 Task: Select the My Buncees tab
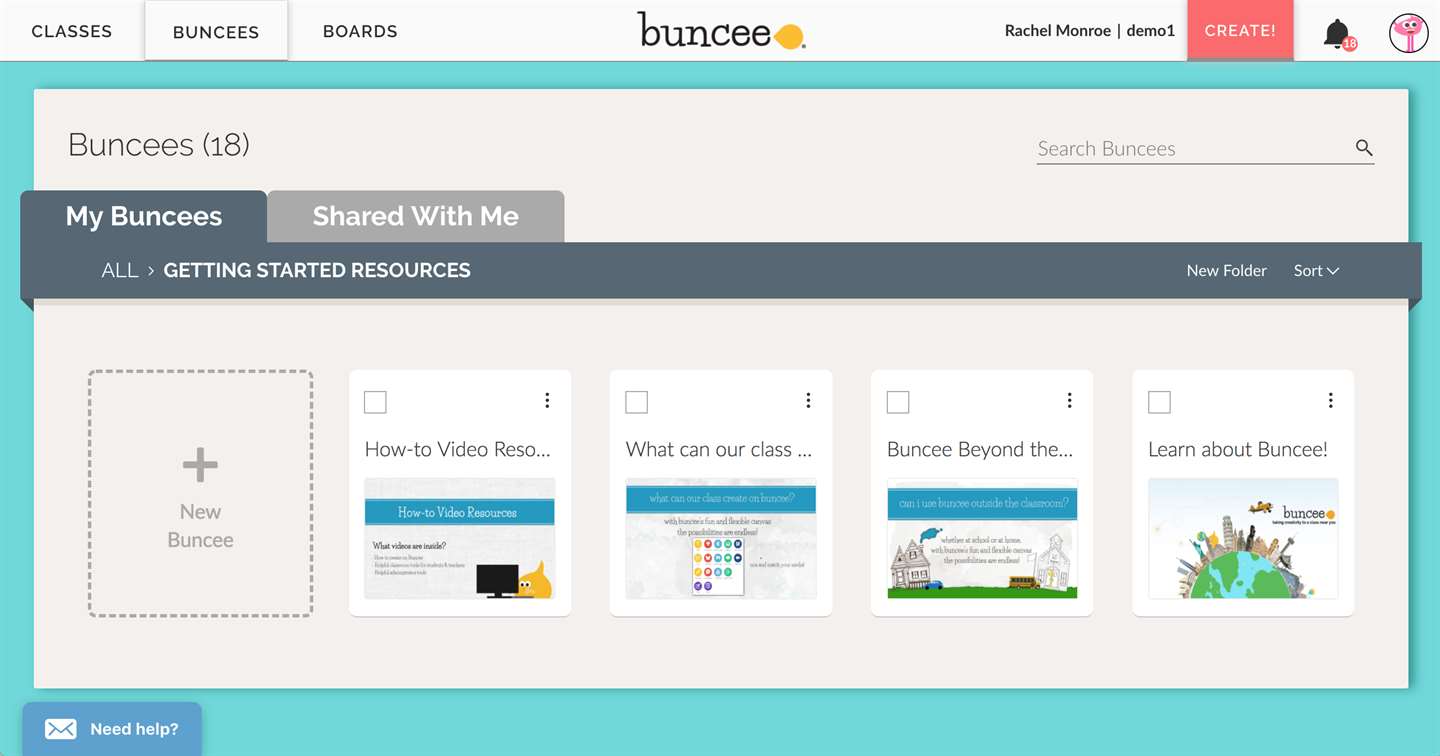click(144, 216)
